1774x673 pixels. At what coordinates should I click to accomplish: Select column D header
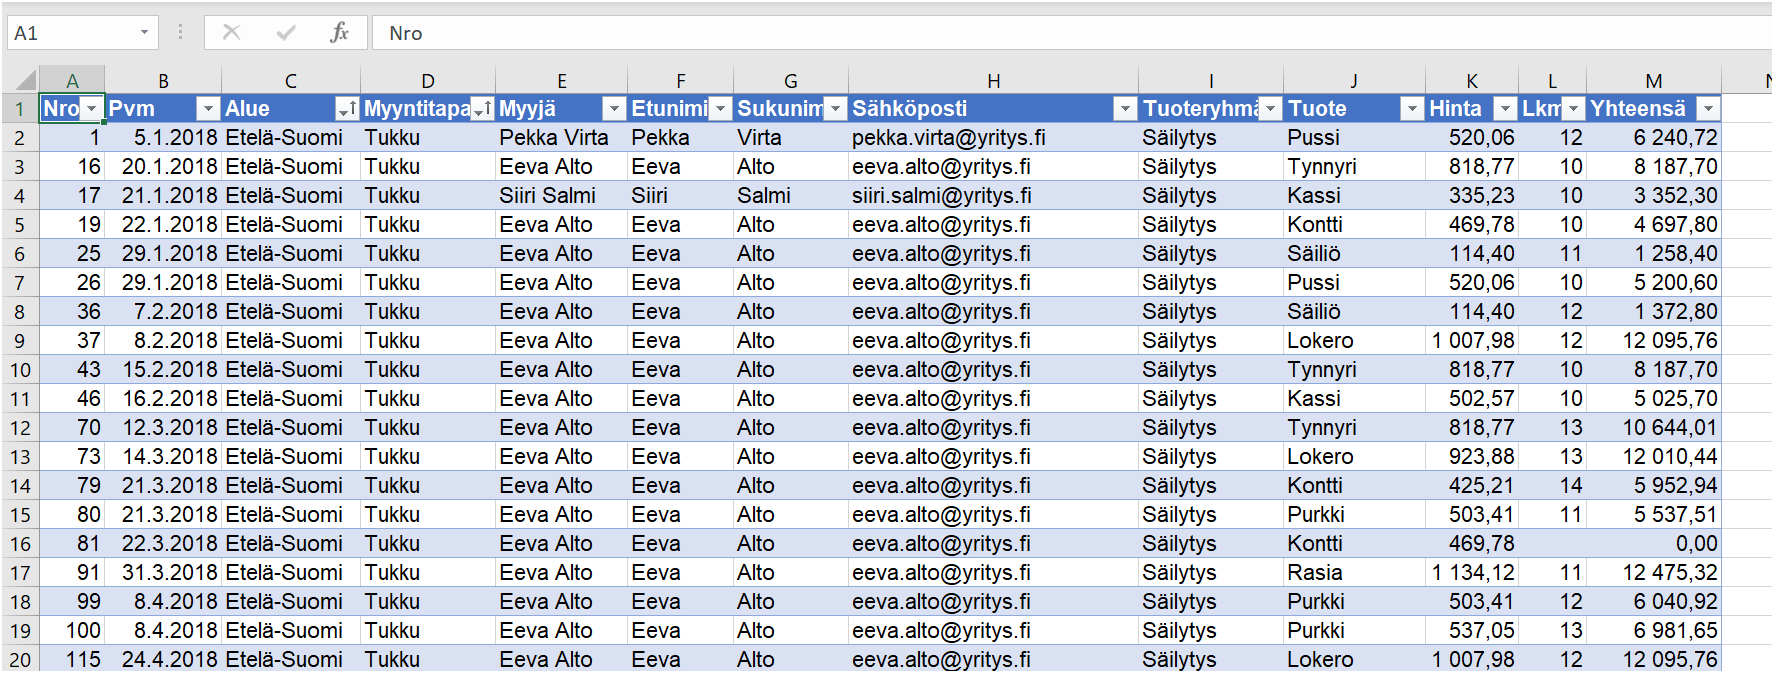coord(428,81)
